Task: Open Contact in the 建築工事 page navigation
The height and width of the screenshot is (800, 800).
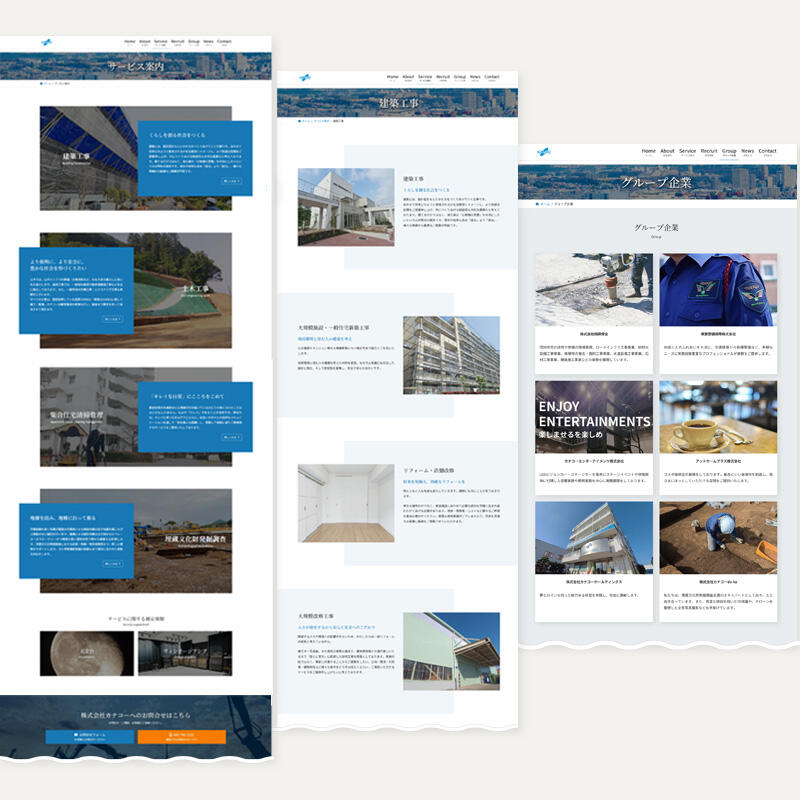Action: click(x=492, y=78)
